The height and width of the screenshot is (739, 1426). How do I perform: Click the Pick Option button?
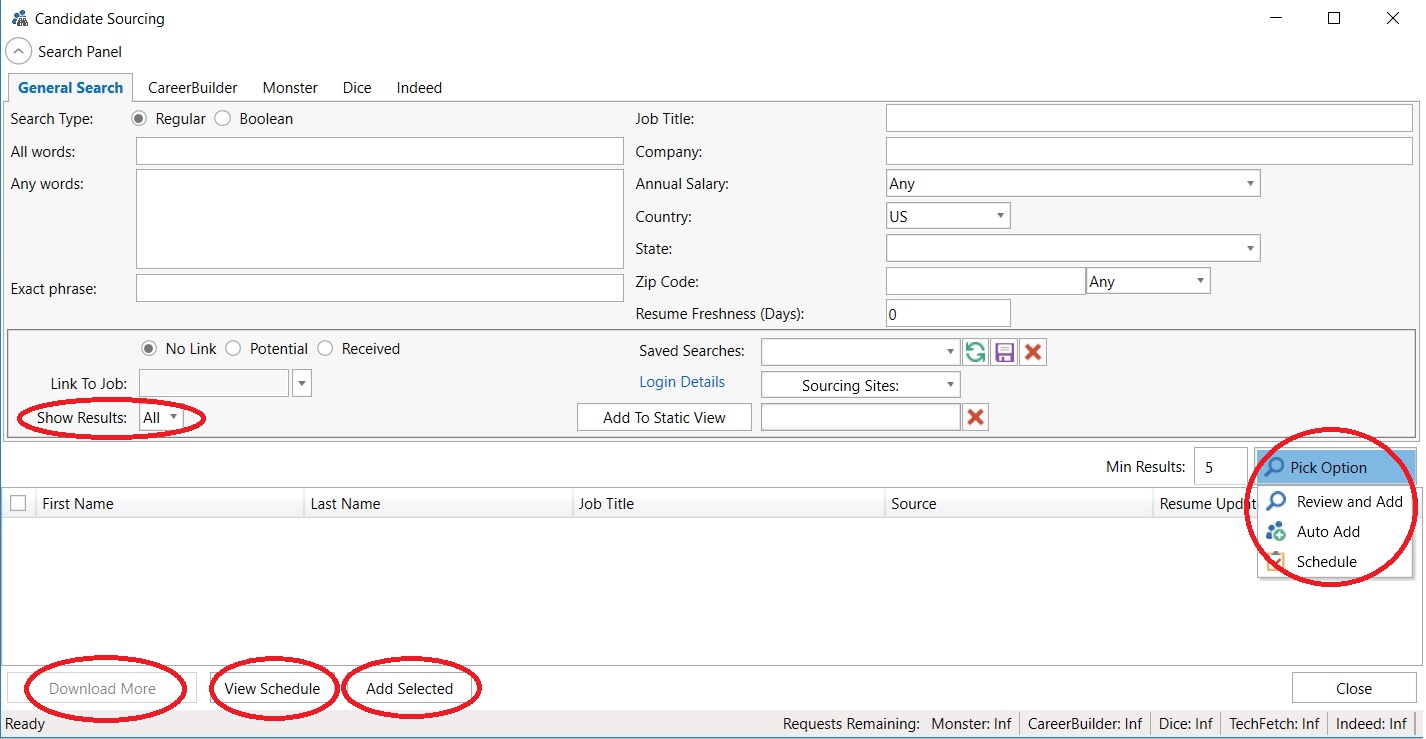click(1336, 467)
